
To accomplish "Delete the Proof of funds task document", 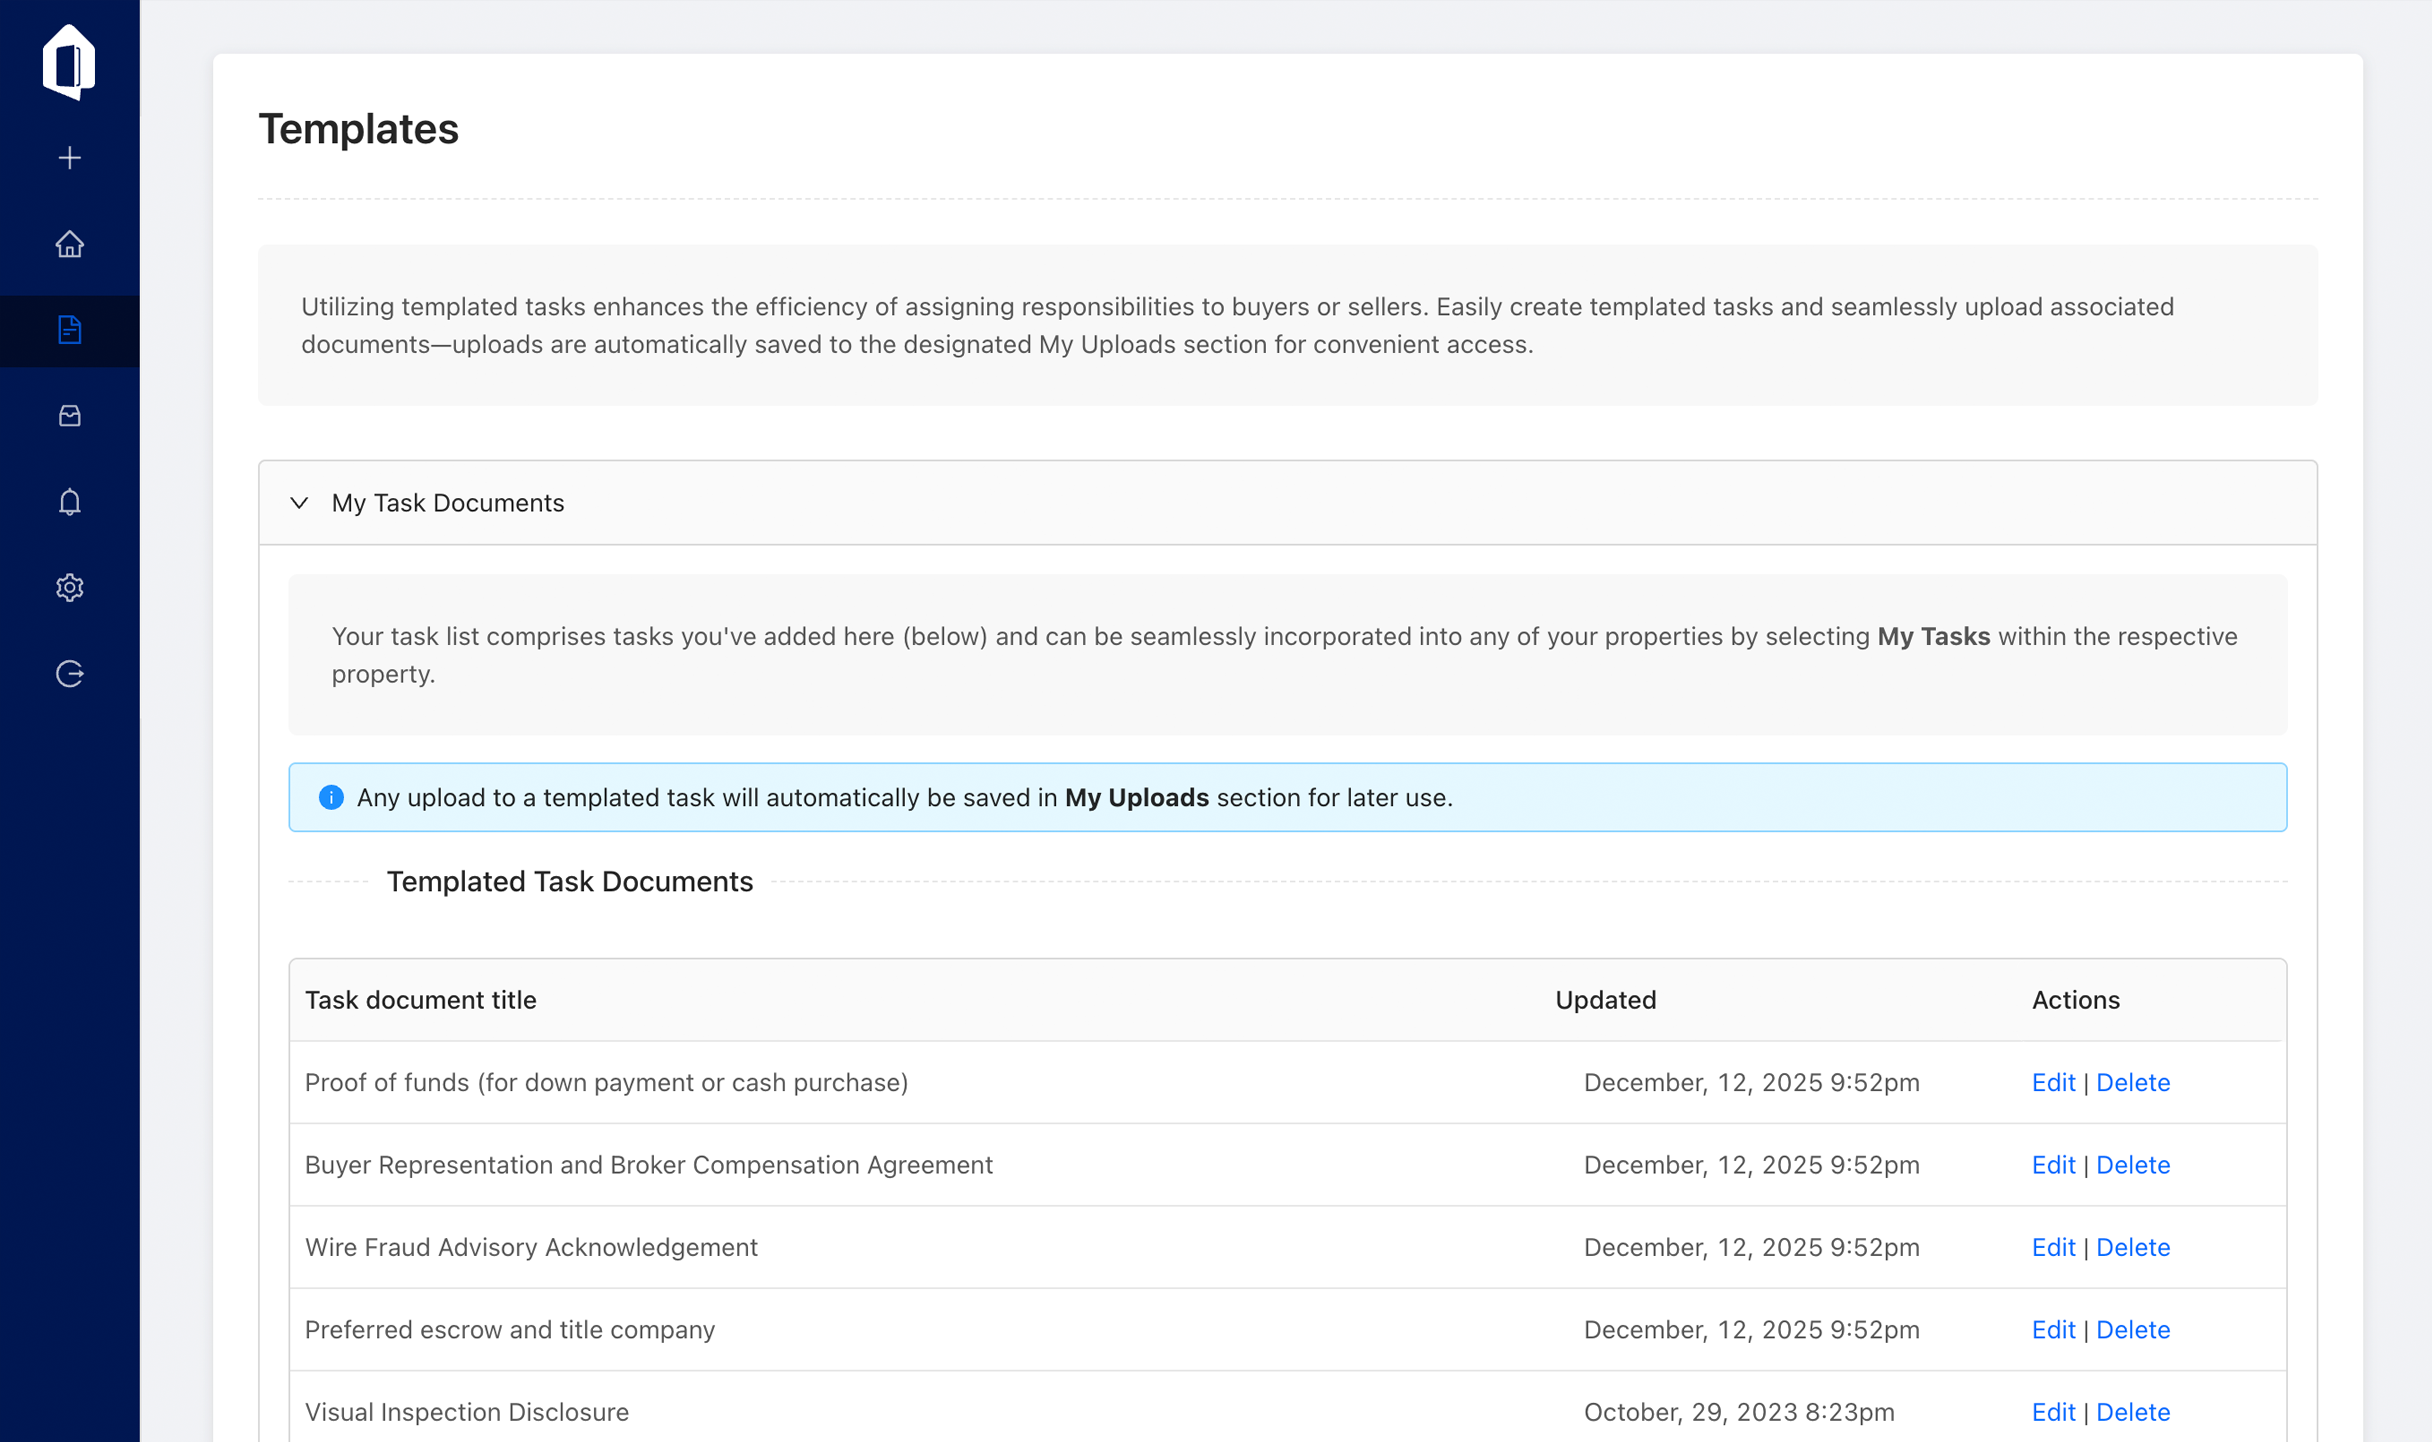I will click(x=2133, y=1082).
